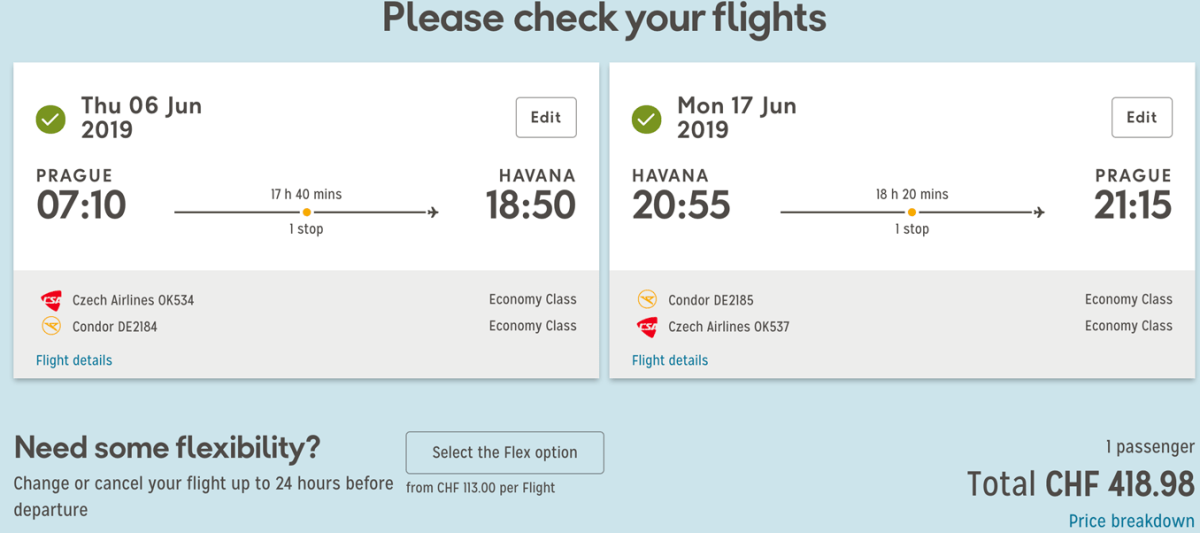Click the green checkmark beside Thu 06 Jun
1200x533 pixels.
tap(51, 120)
